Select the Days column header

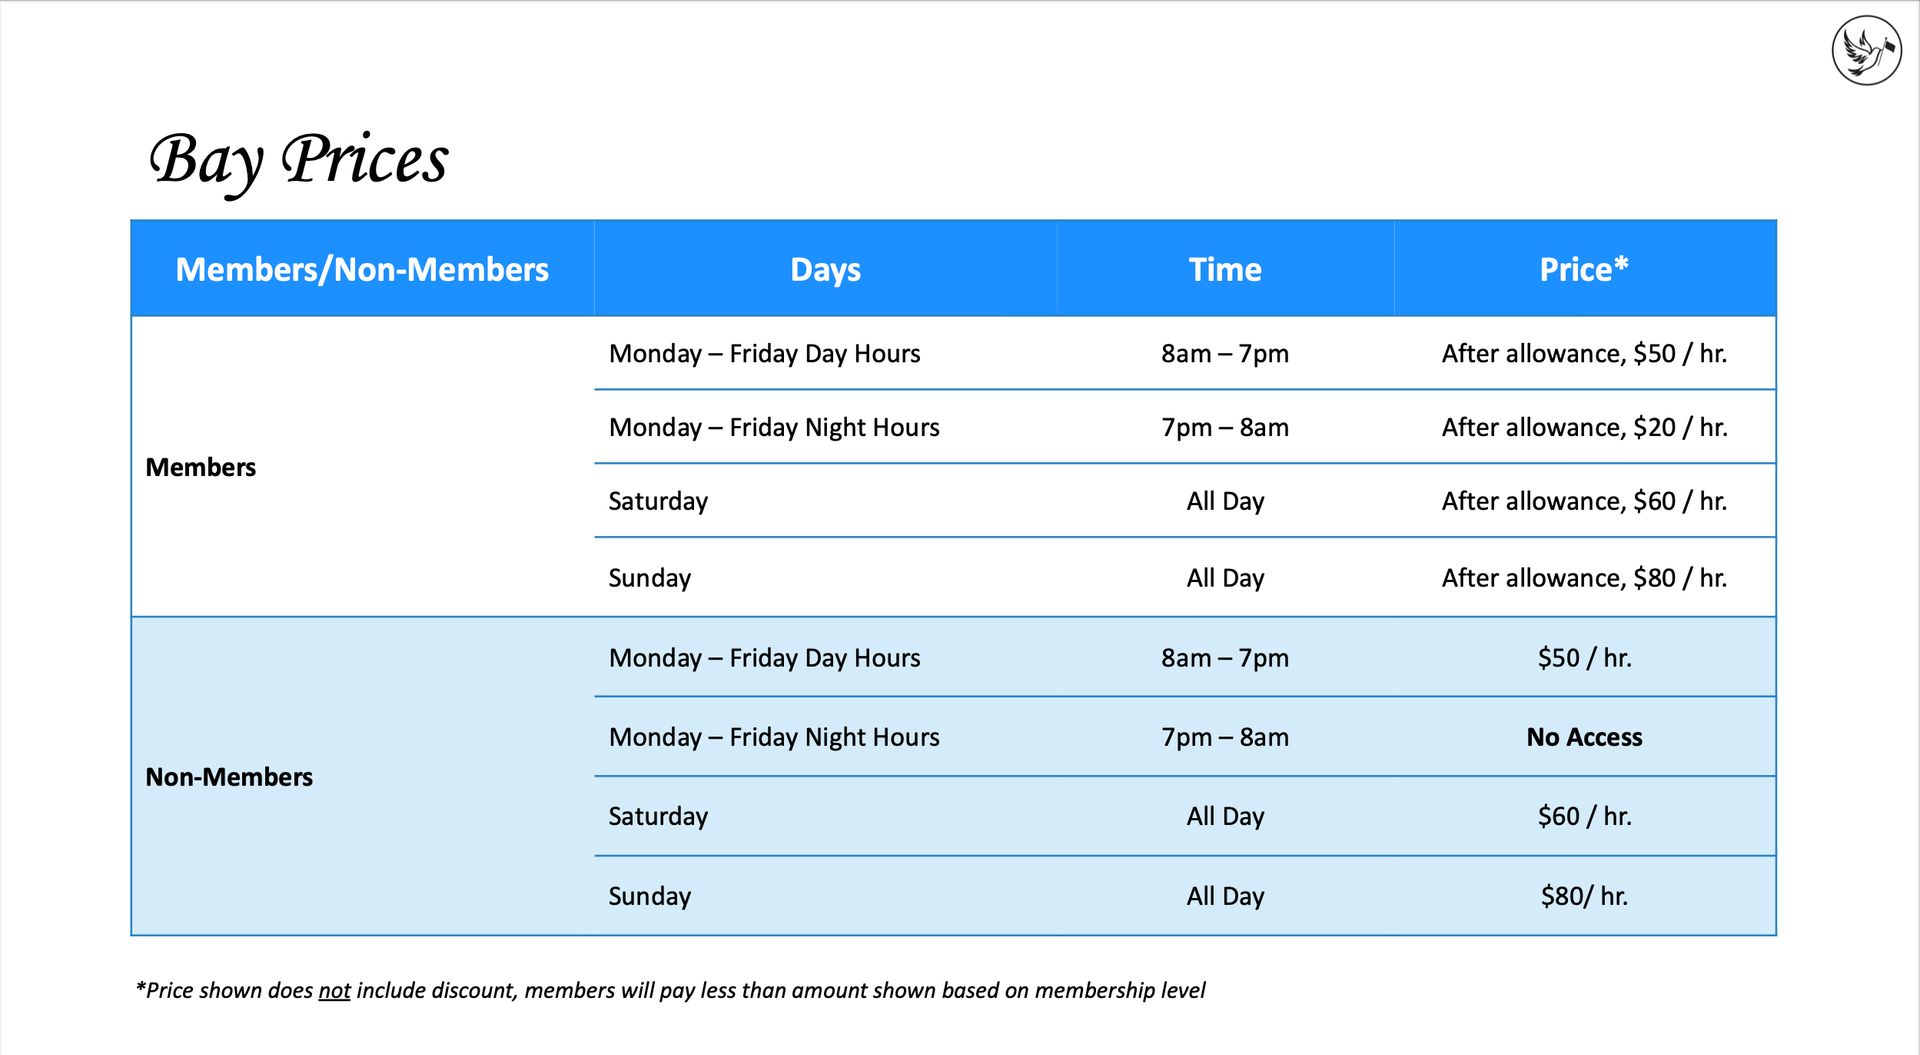point(825,269)
